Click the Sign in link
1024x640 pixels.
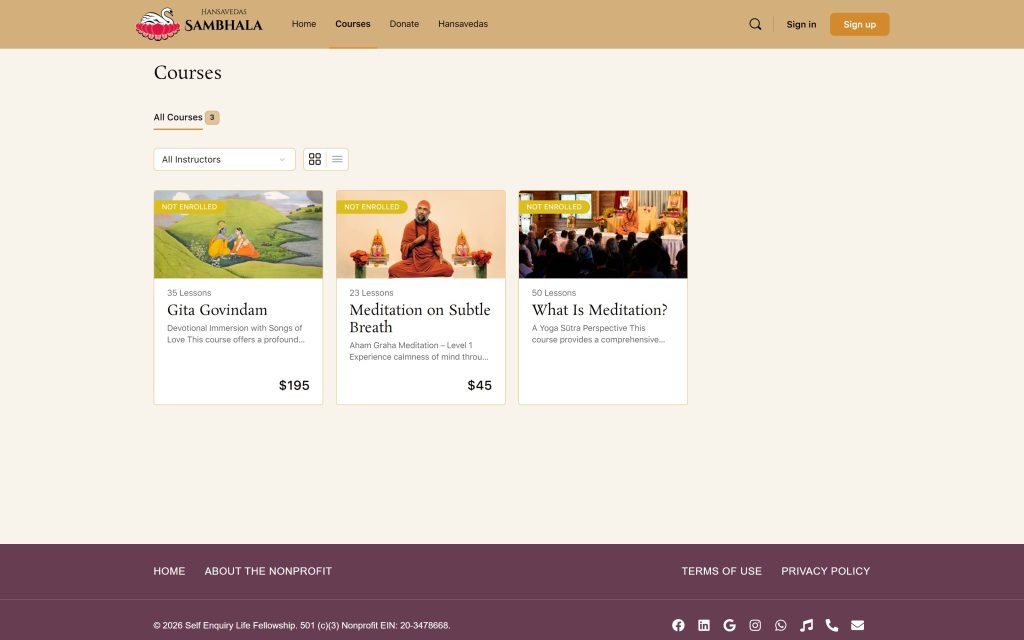[x=801, y=24]
